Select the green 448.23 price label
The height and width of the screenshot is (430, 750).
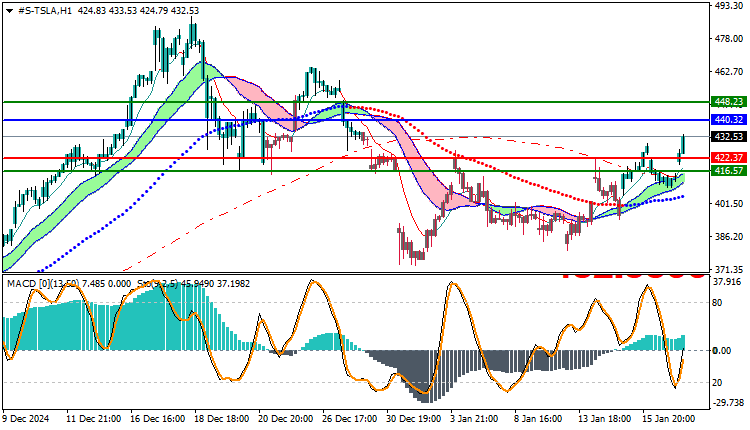coord(728,101)
